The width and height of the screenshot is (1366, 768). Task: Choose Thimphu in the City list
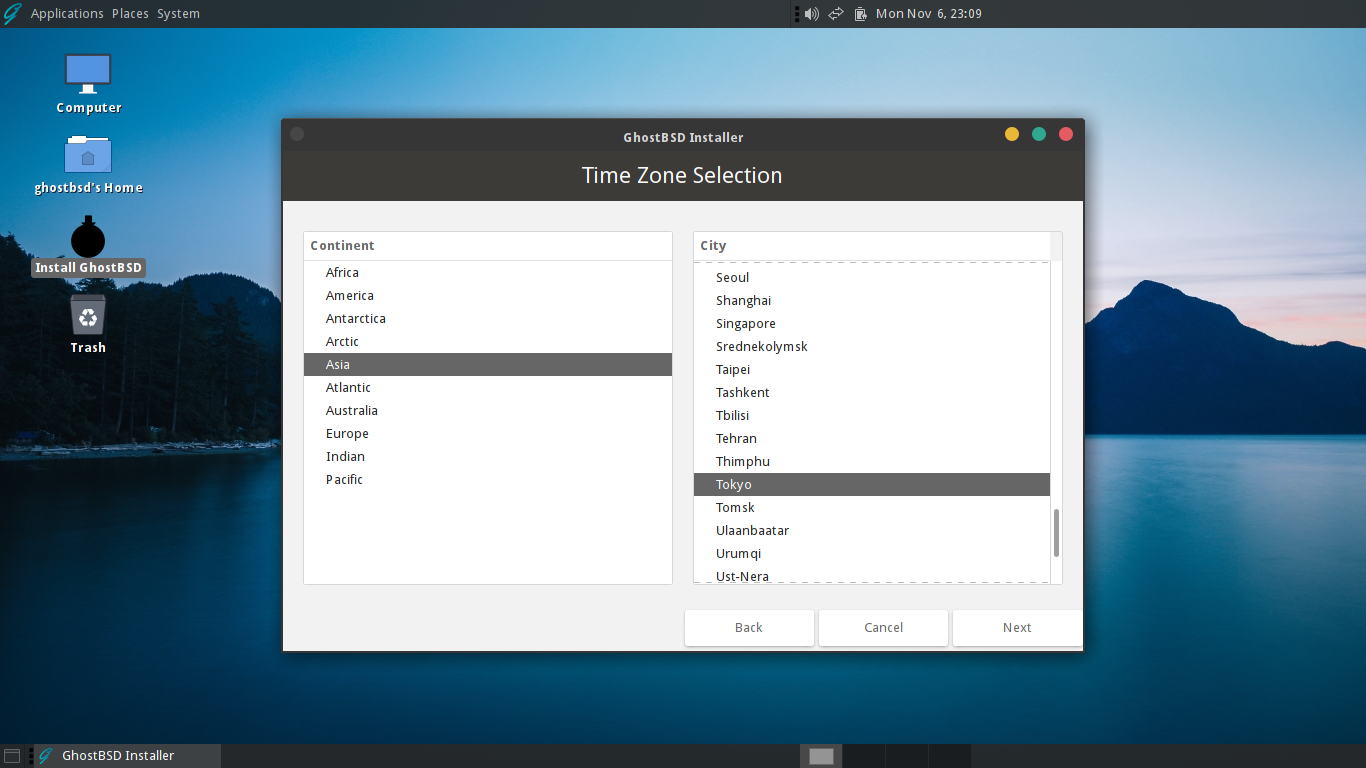pyautogui.click(x=872, y=462)
